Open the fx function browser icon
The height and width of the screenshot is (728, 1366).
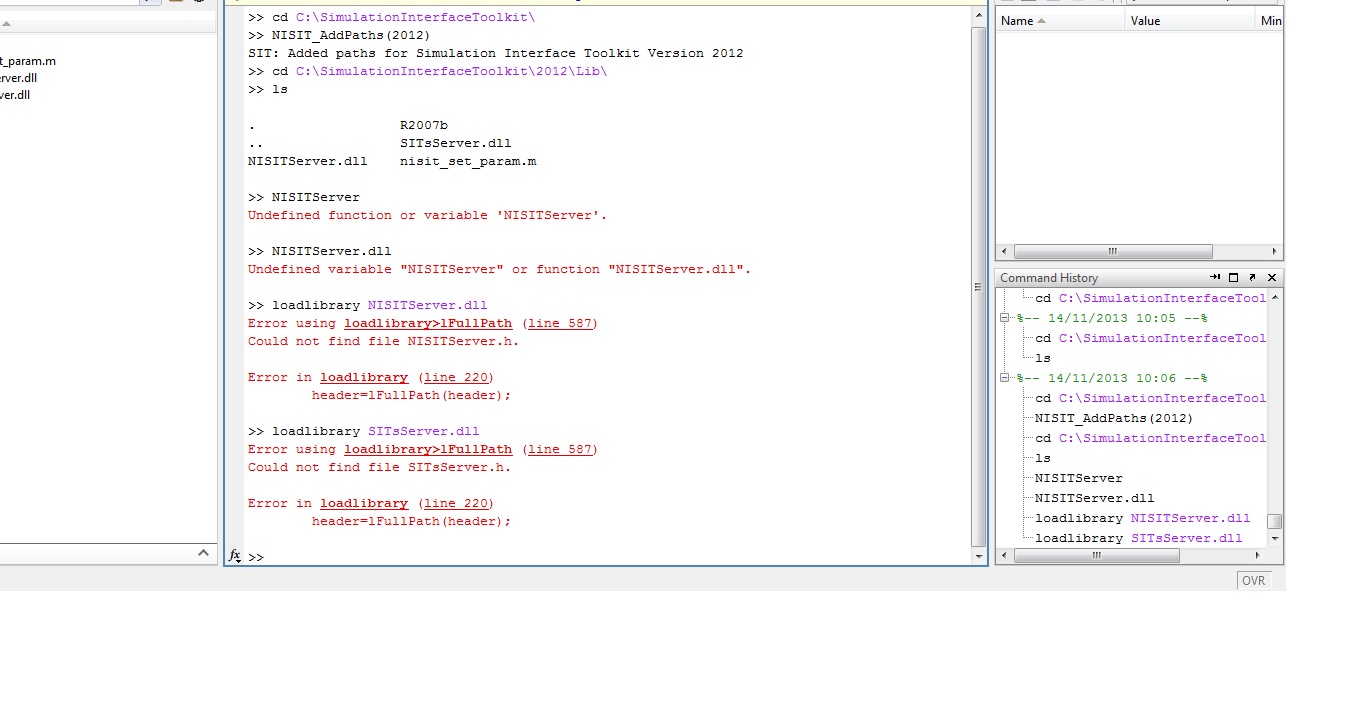234,556
